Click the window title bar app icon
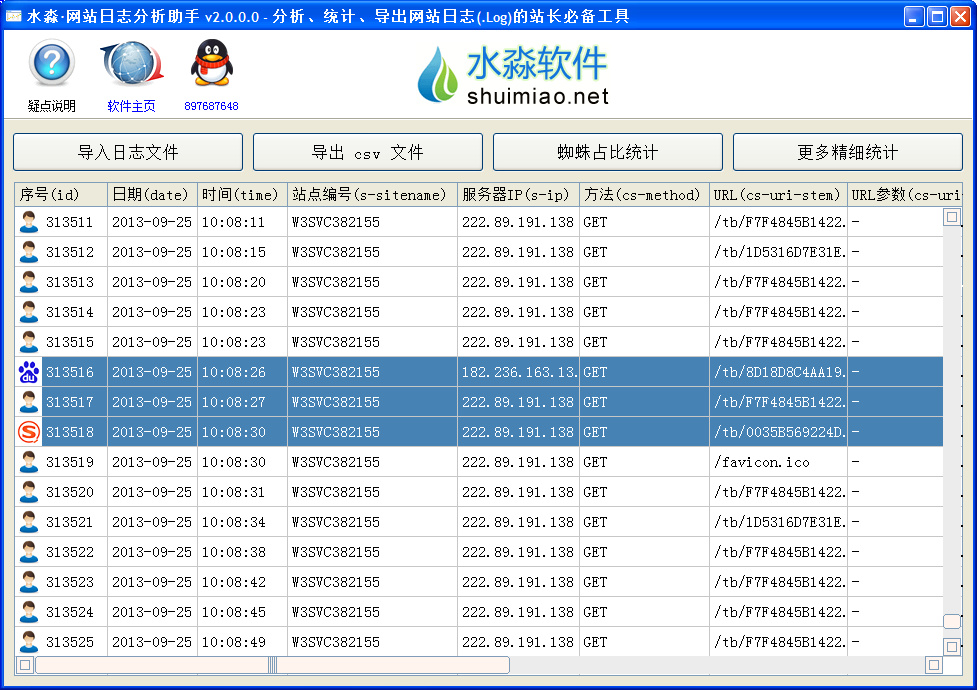This screenshot has width=977, height=690. 14,16
